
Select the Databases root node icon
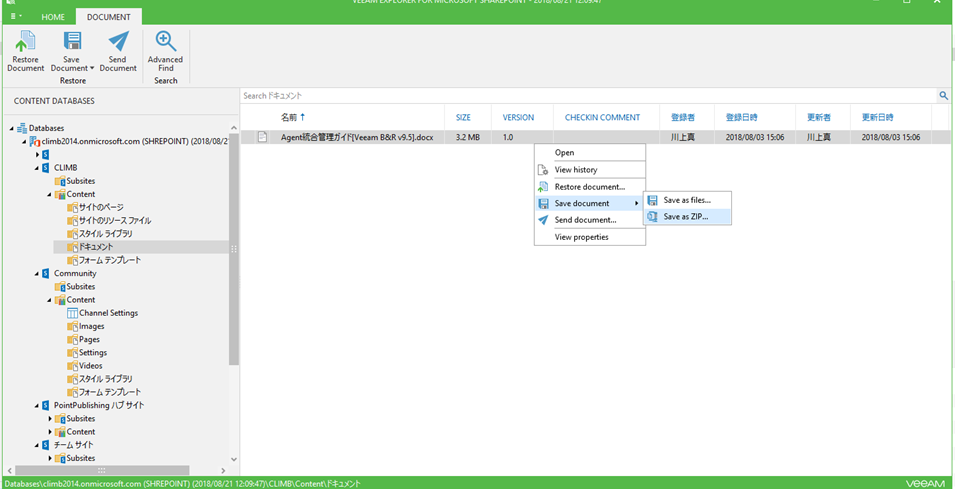click(x=22, y=128)
